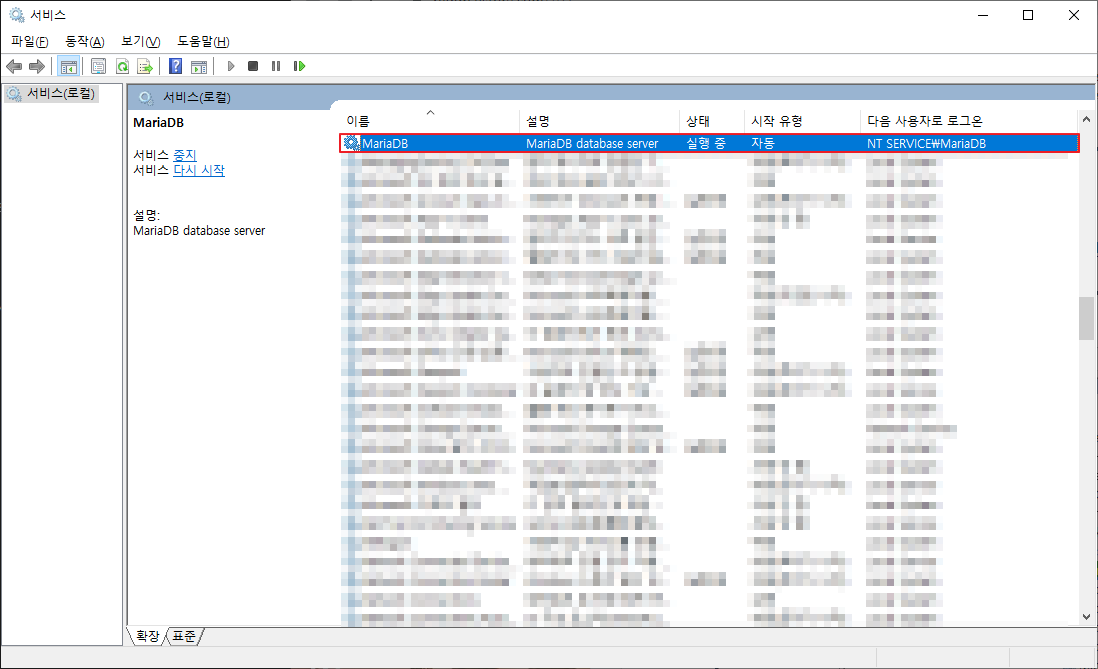
Task: Switch to the 표준 tab
Action: [x=184, y=636]
